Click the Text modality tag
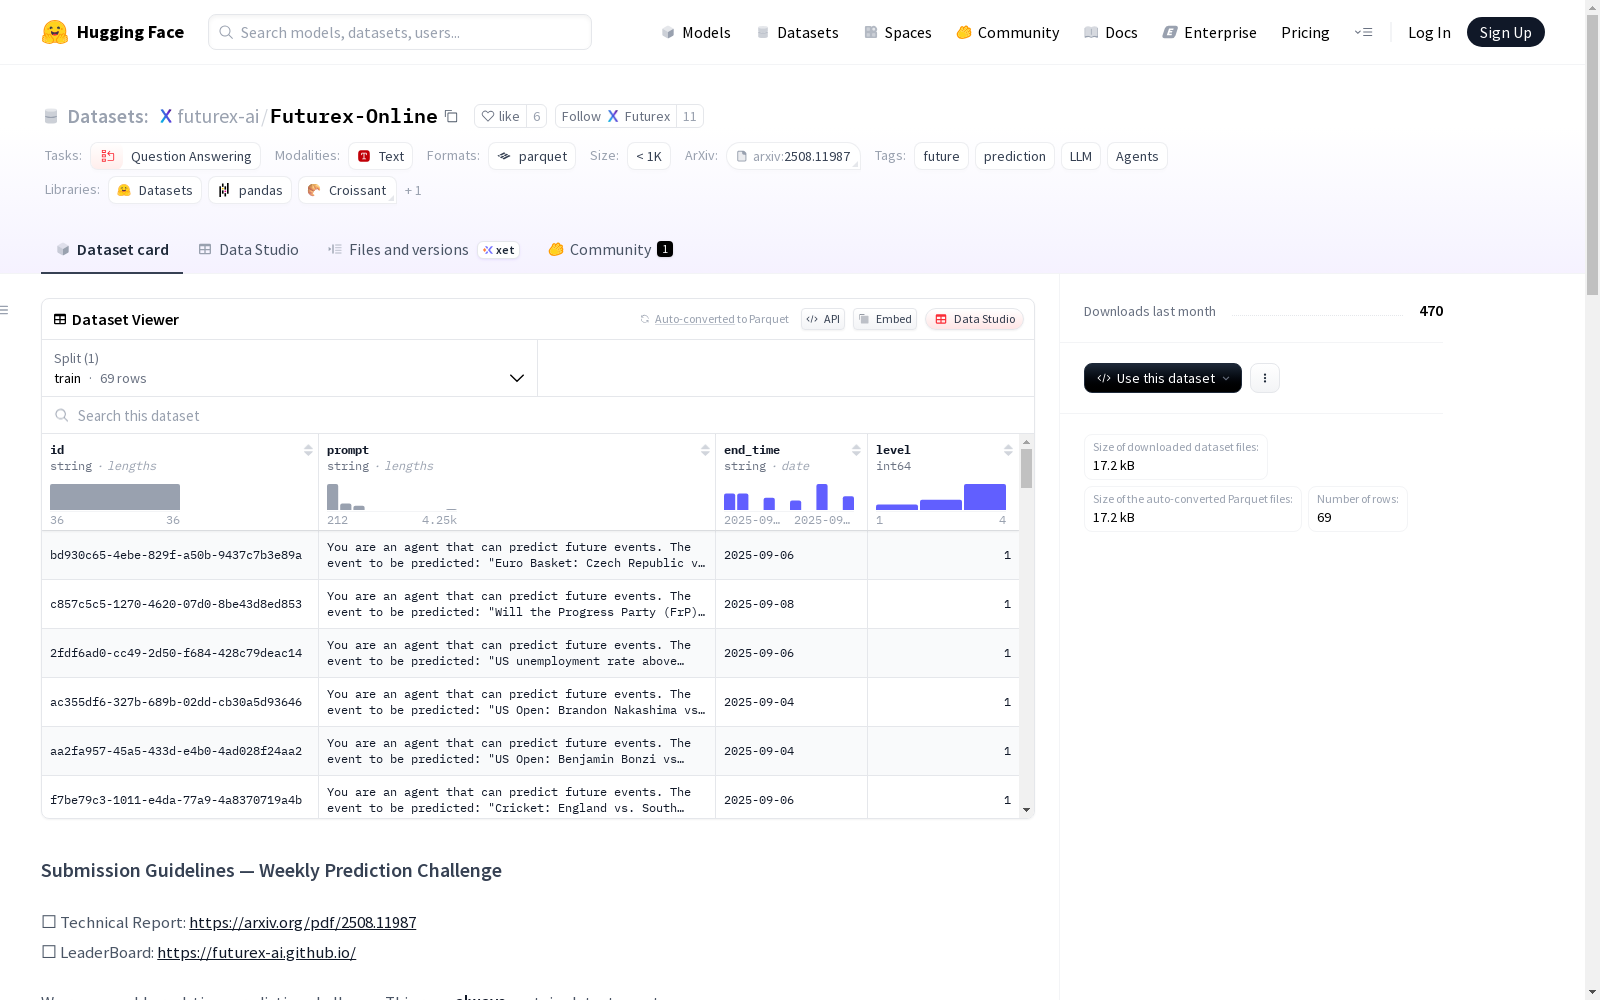This screenshot has height=1000, width=1600. click(x=381, y=156)
